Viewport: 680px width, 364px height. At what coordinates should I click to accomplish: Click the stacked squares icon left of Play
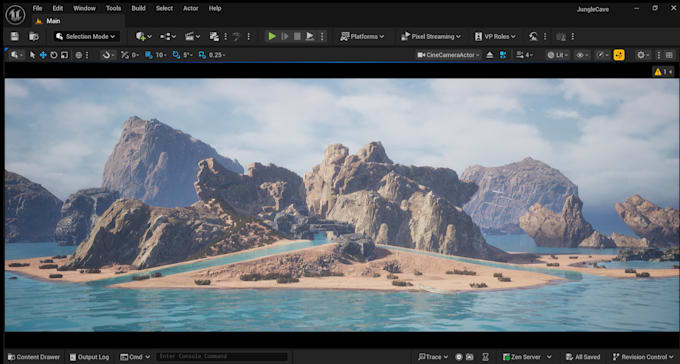click(214, 36)
